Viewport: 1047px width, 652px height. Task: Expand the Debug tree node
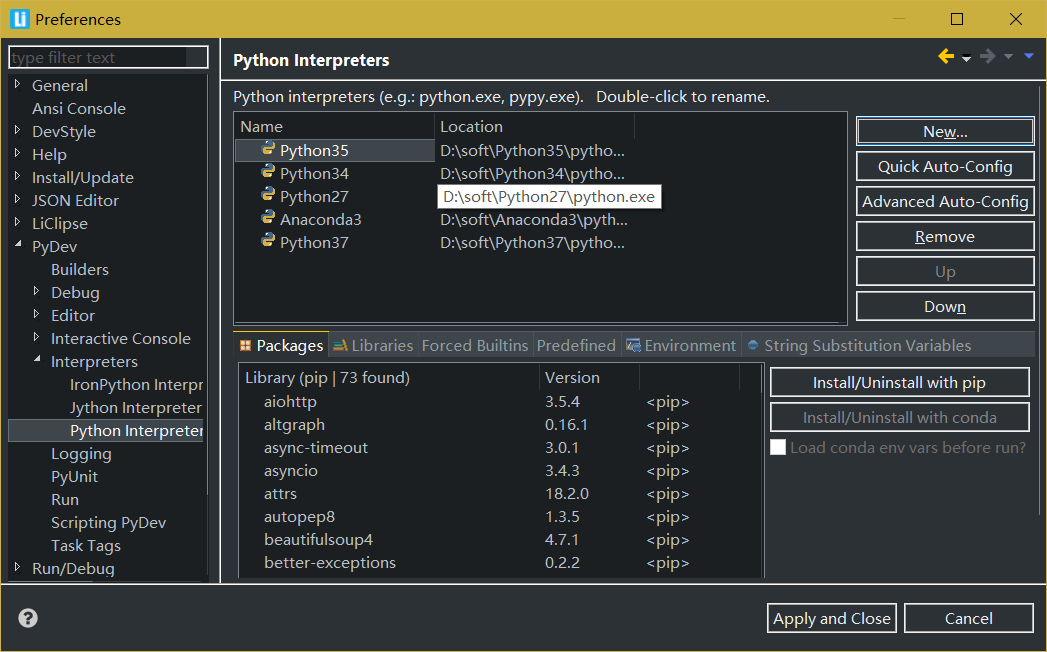pyautogui.click(x=37, y=291)
